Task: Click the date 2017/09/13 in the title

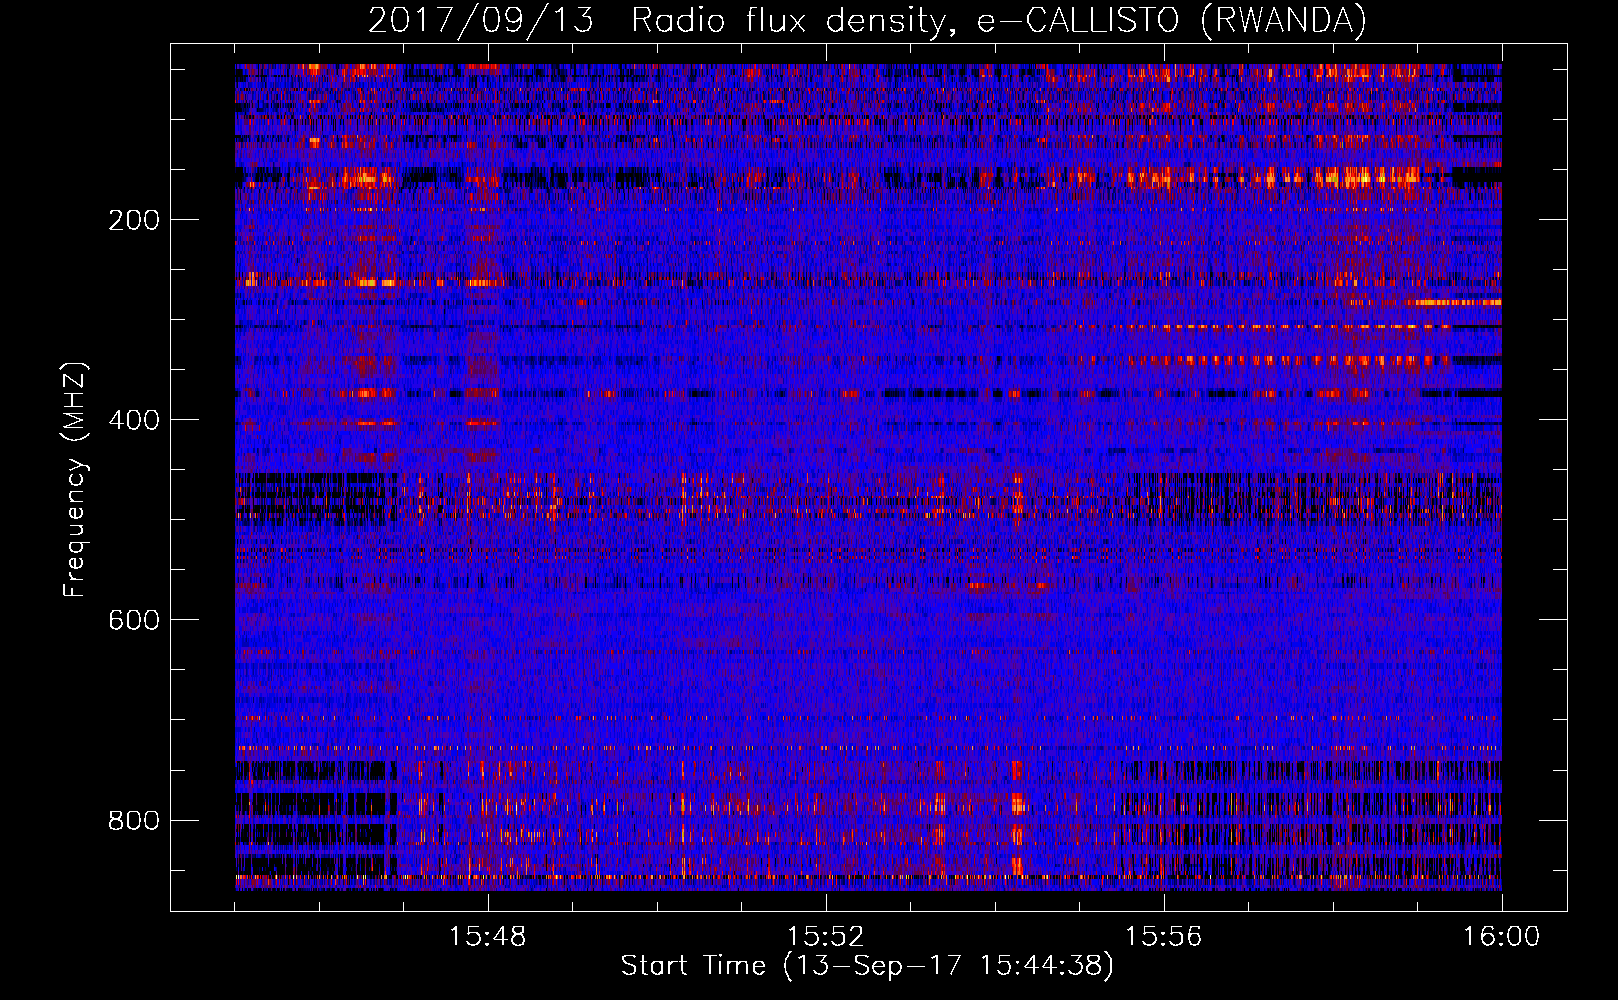Action: (480, 20)
